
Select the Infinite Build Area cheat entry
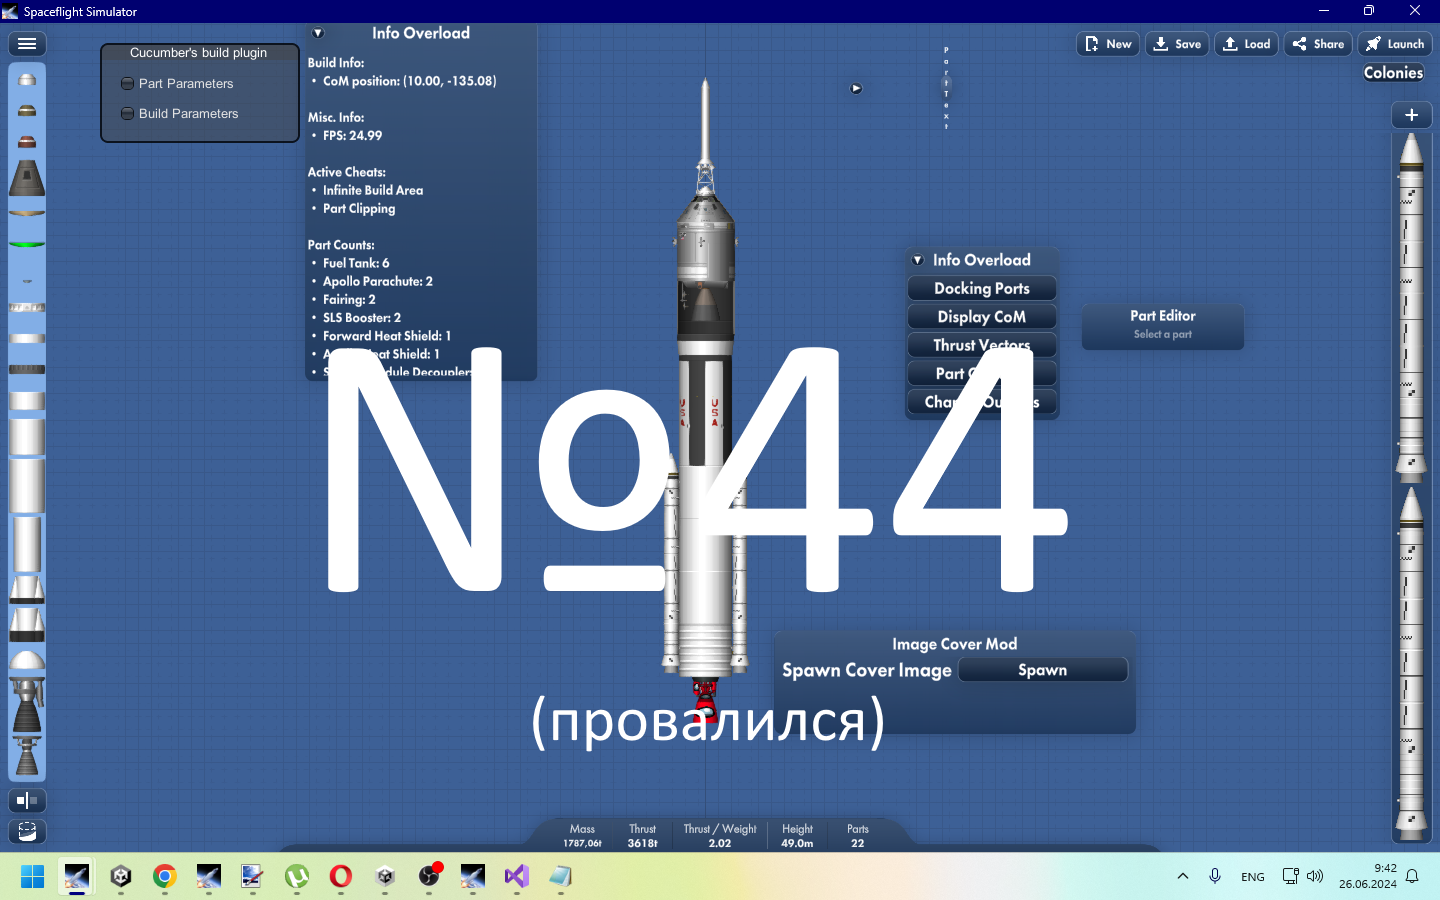click(373, 190)
